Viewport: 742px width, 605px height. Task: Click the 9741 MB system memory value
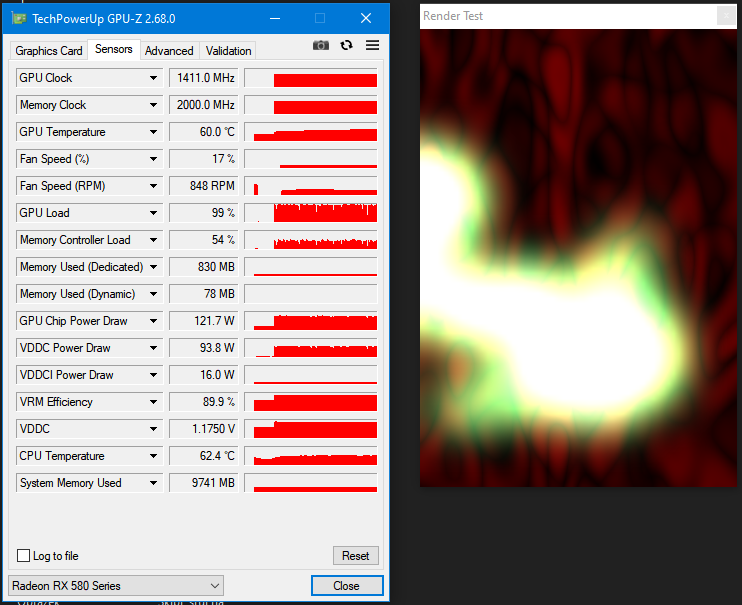[x=203, y=483]
